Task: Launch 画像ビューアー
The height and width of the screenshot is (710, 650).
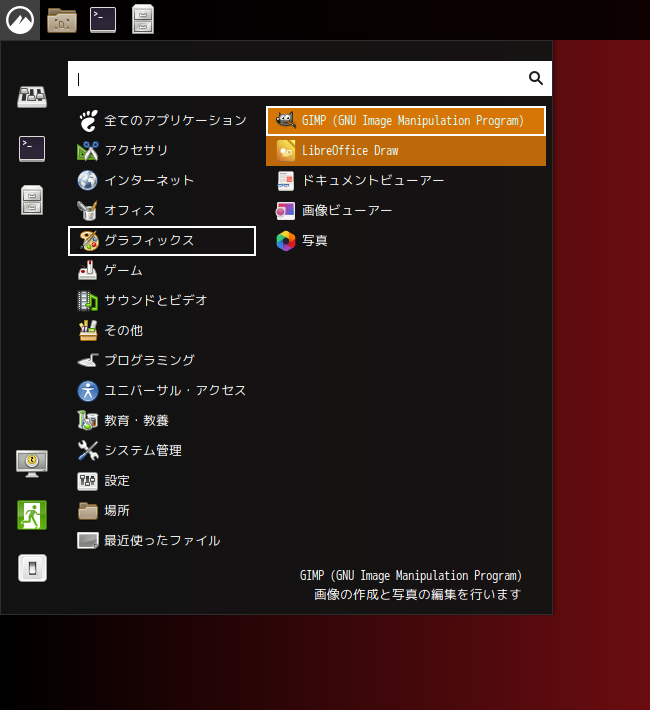Action: [406, 211]
